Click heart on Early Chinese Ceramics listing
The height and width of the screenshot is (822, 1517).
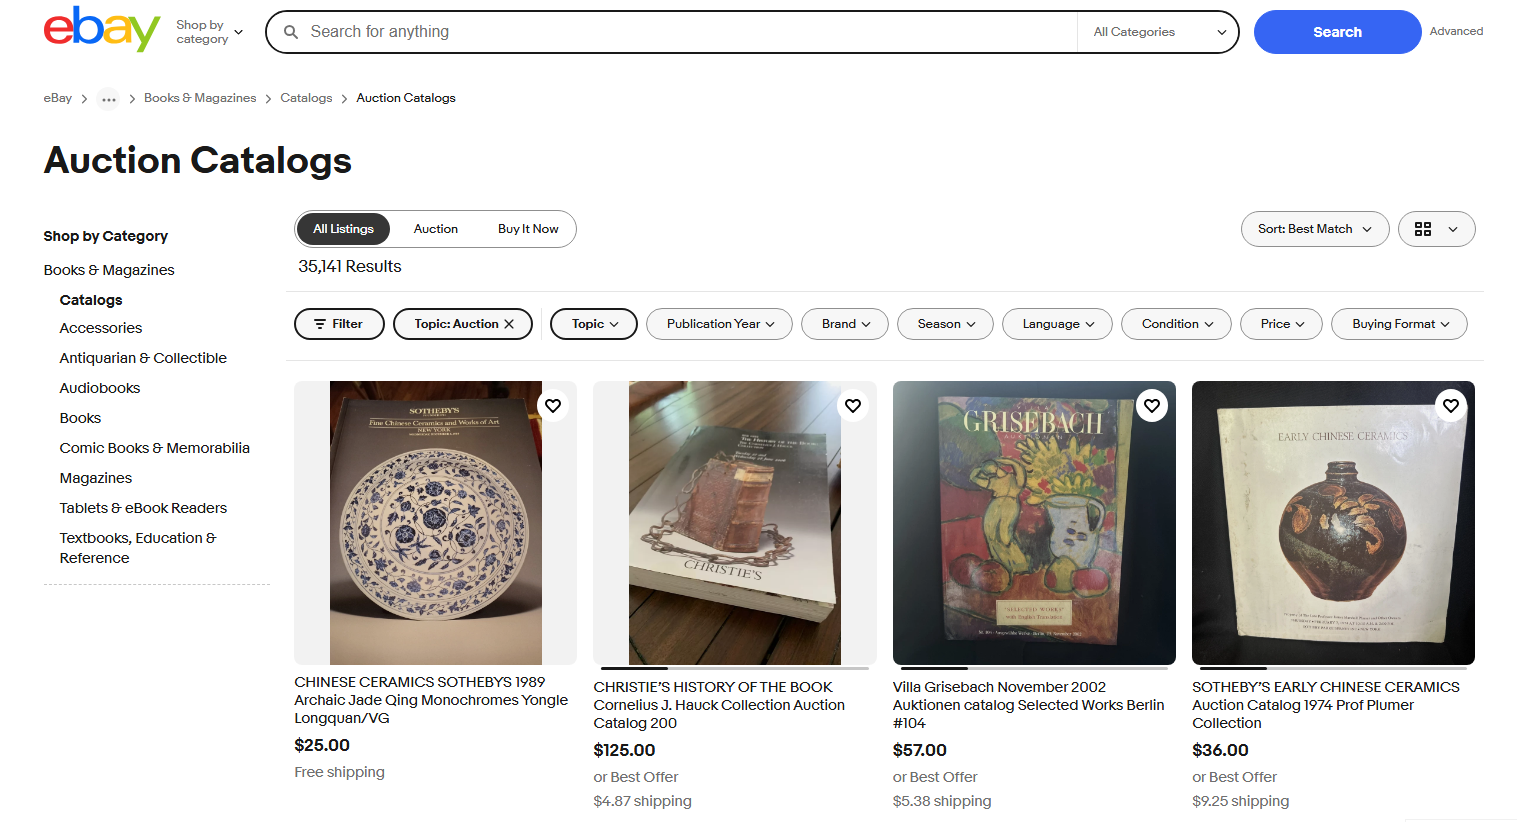(x=1451, y=405)
